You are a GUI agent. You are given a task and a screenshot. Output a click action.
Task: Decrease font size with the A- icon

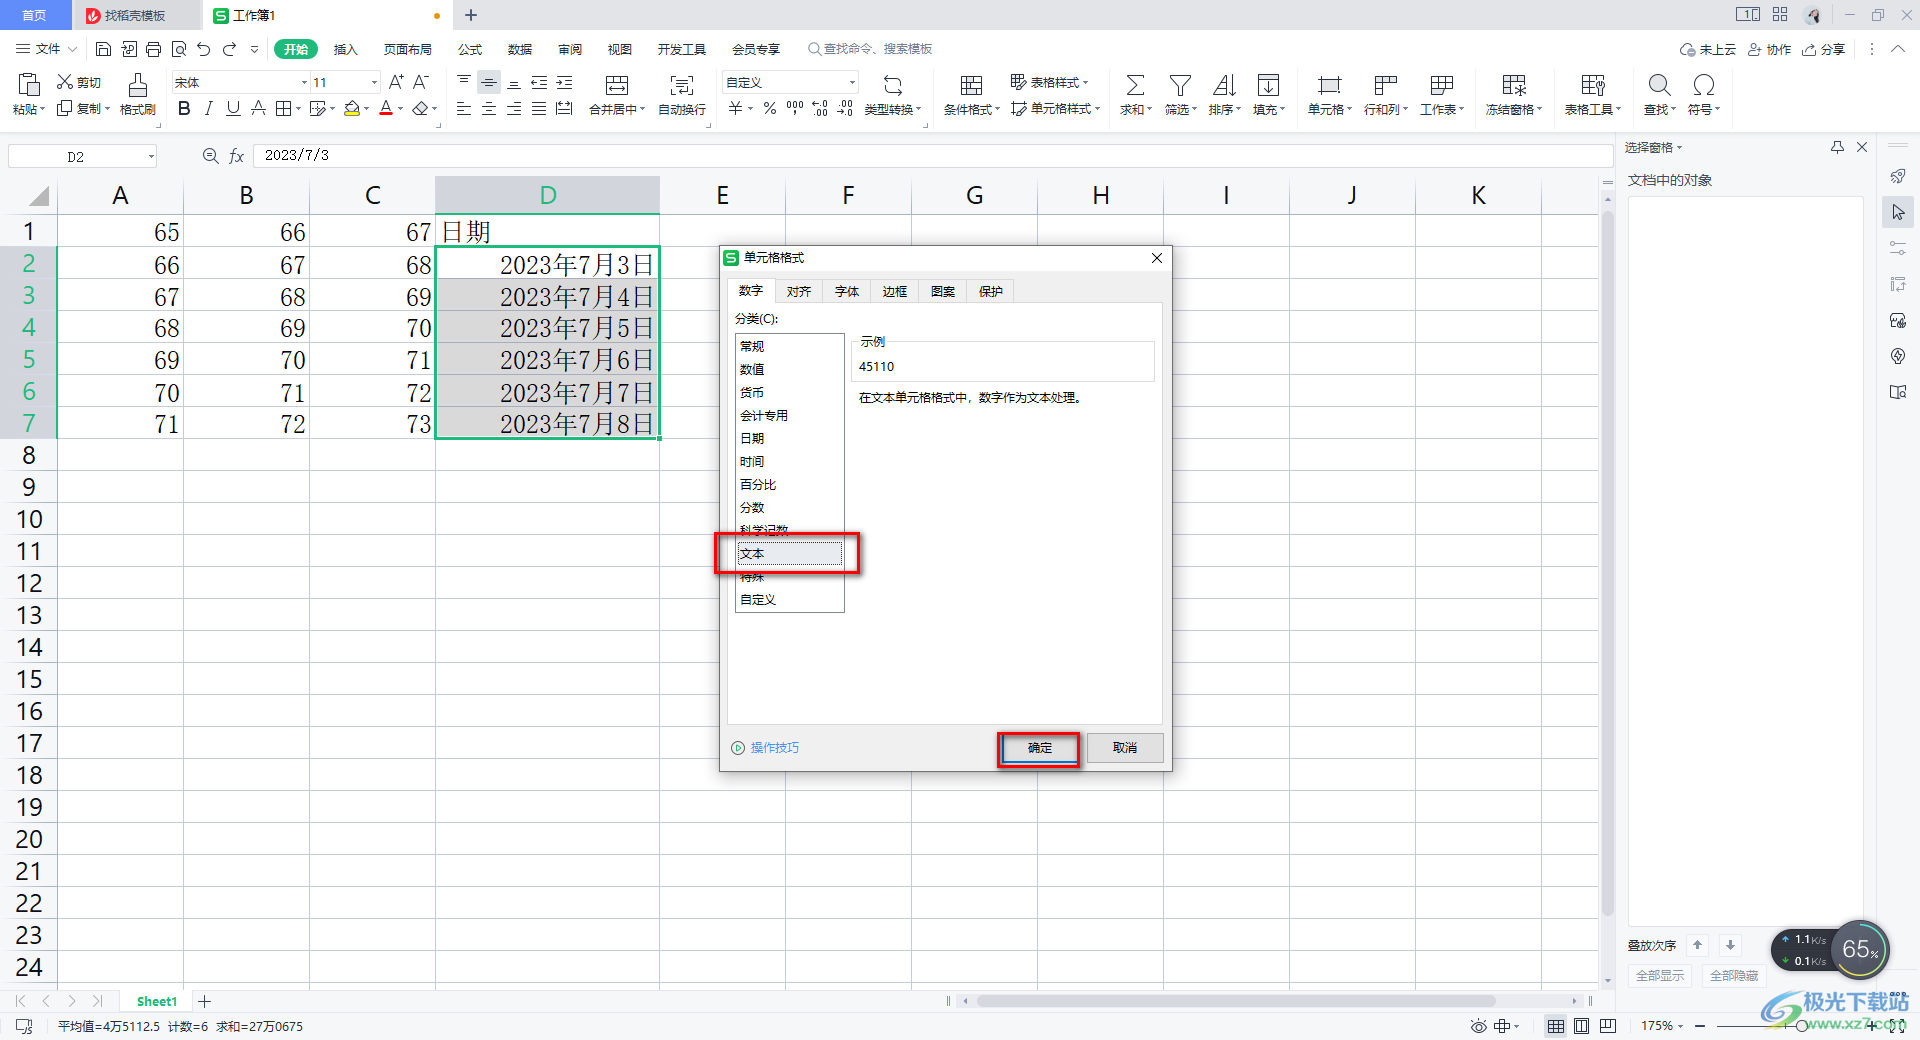[421, 82]
